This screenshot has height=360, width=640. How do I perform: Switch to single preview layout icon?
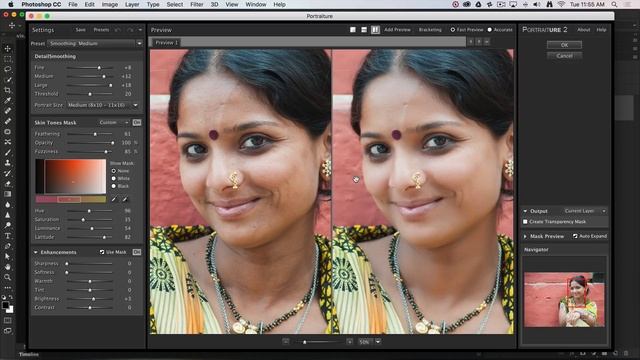[x=353, y=30]
